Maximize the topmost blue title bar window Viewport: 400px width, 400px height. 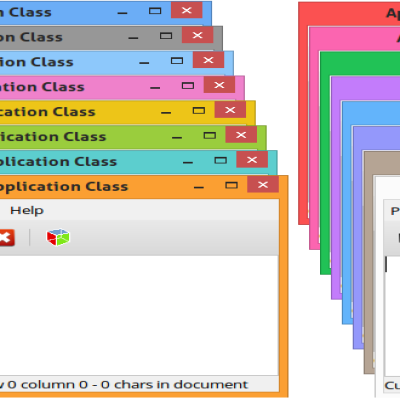tap(155, 11)
